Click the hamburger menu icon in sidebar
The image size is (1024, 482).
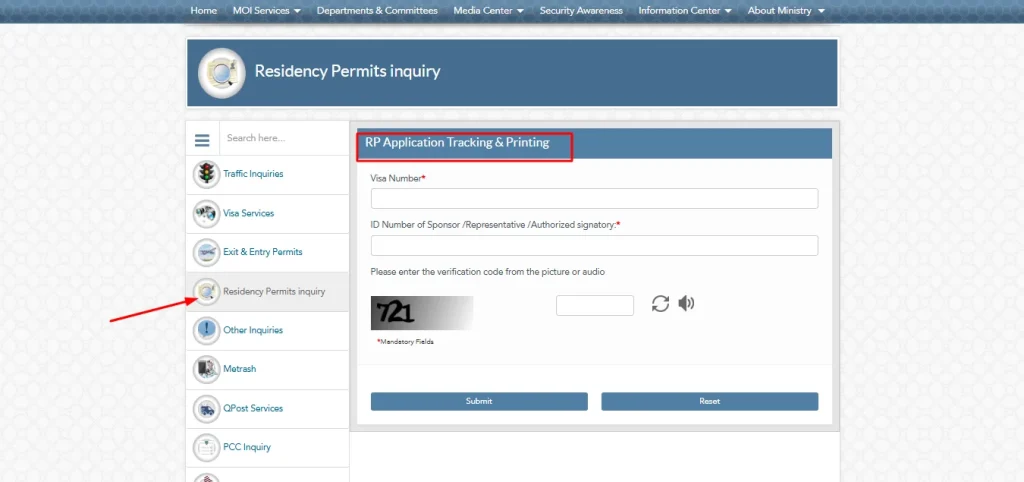pyautogui.click(x=202, y=139)
